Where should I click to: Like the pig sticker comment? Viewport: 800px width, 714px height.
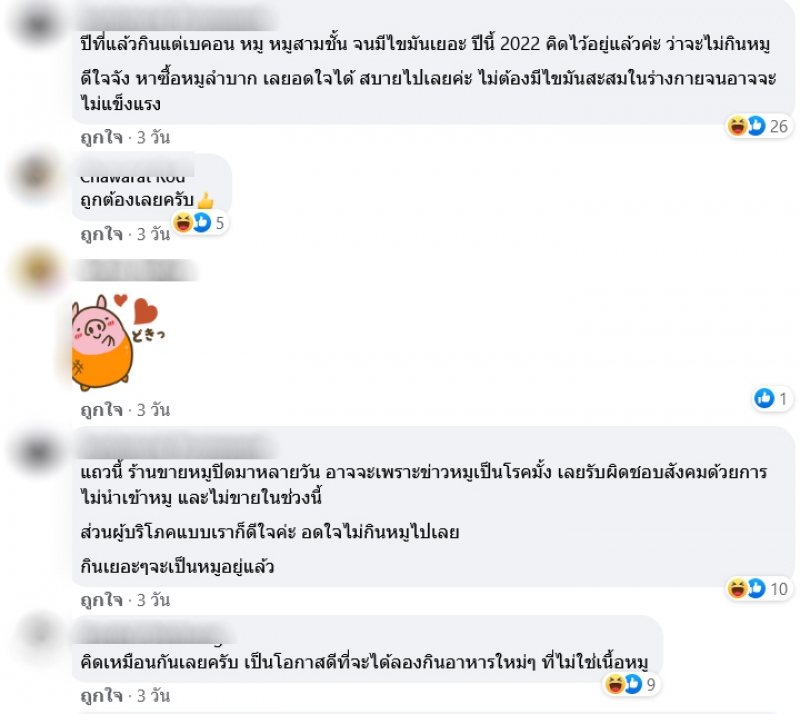tap(102, 410)
